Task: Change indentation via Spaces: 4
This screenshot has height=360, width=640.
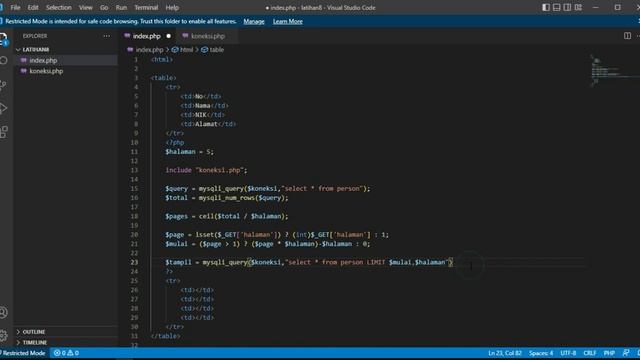Action: click(x=541, y=353)
